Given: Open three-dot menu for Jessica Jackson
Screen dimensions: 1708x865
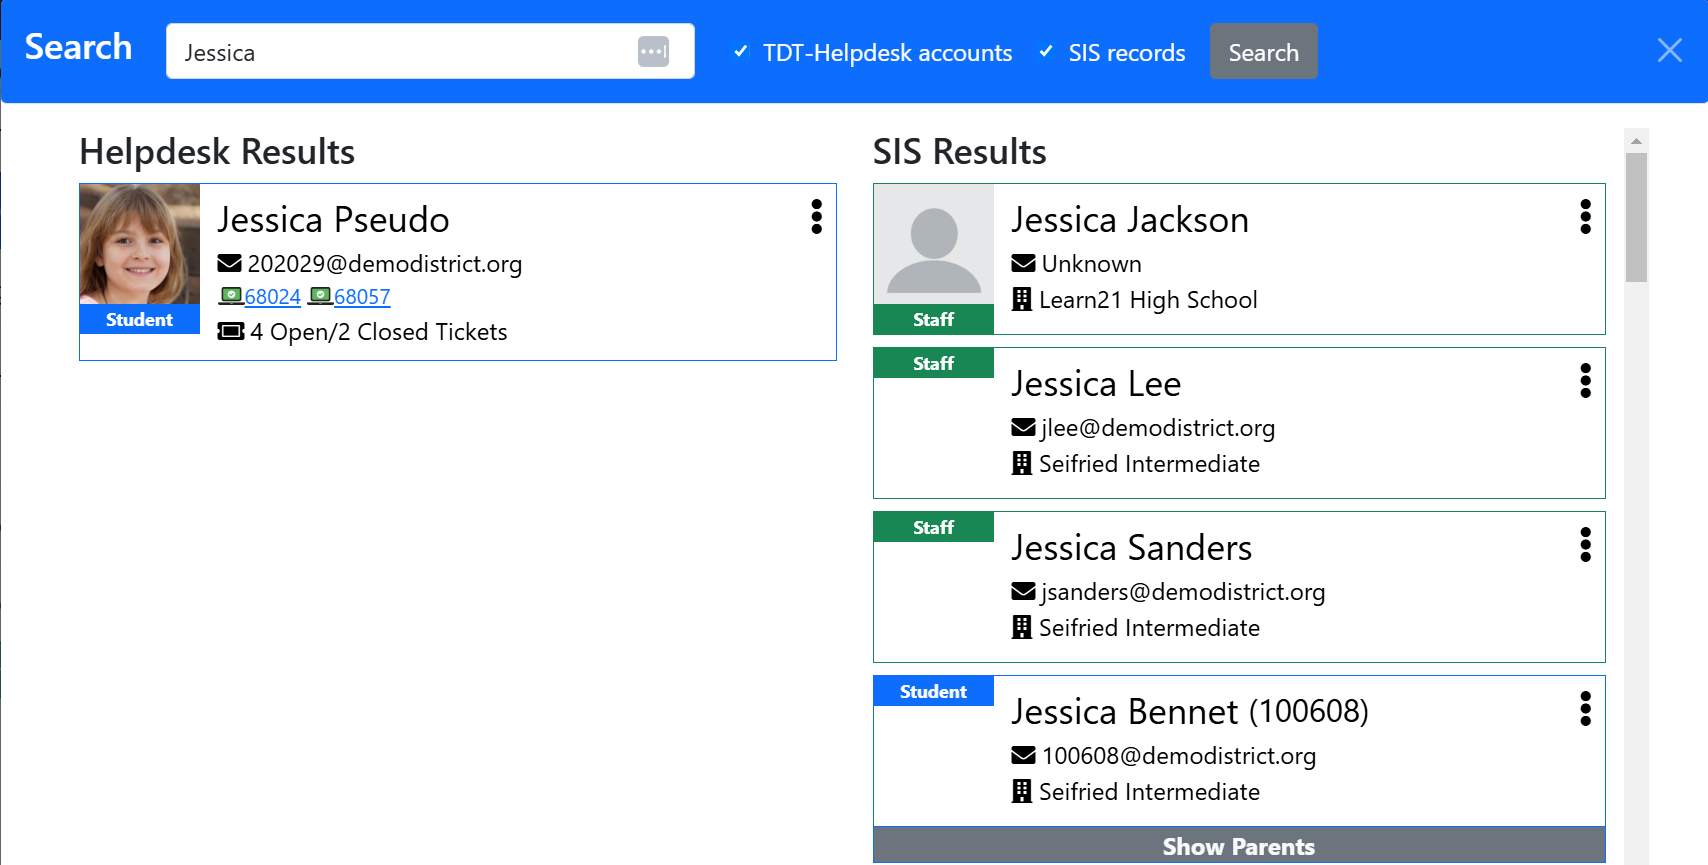Looking at the screenshot, I should [x=1585, y=216].
